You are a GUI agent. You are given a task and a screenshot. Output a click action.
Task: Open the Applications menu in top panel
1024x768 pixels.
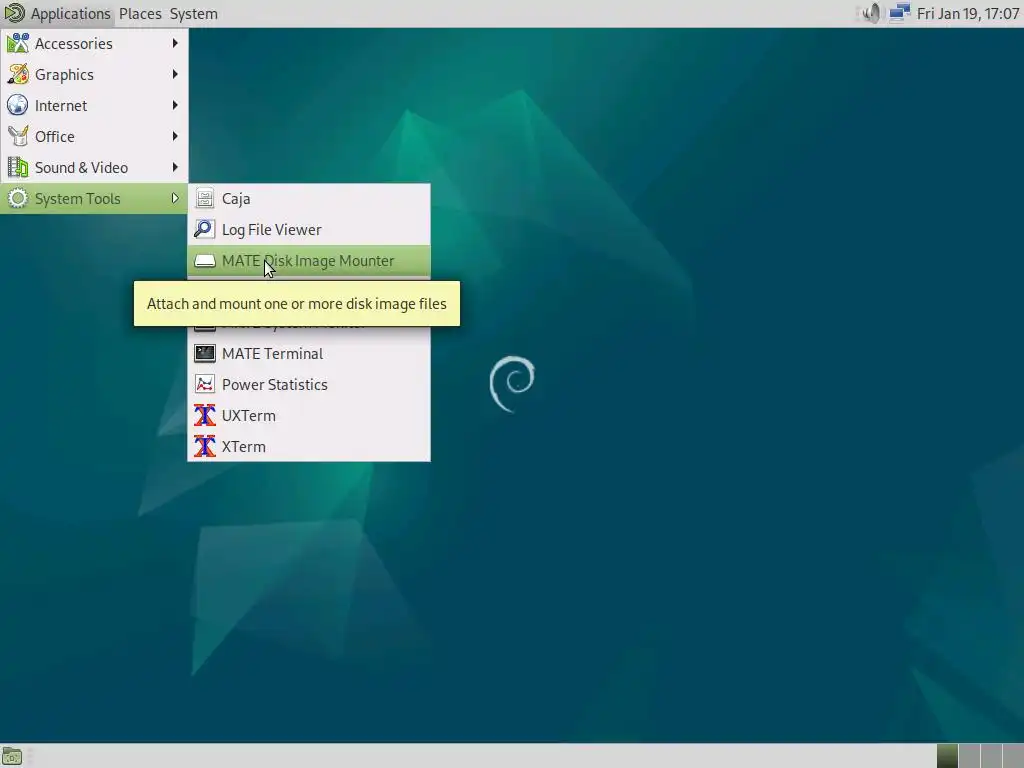pyautogui.click(x=57, y=14)
